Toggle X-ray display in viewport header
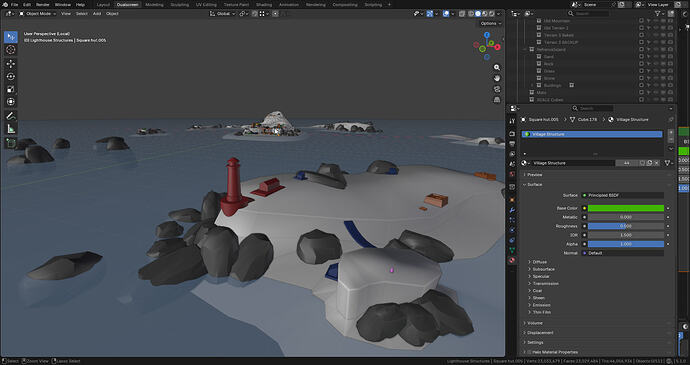 click(x=462, y=14)
